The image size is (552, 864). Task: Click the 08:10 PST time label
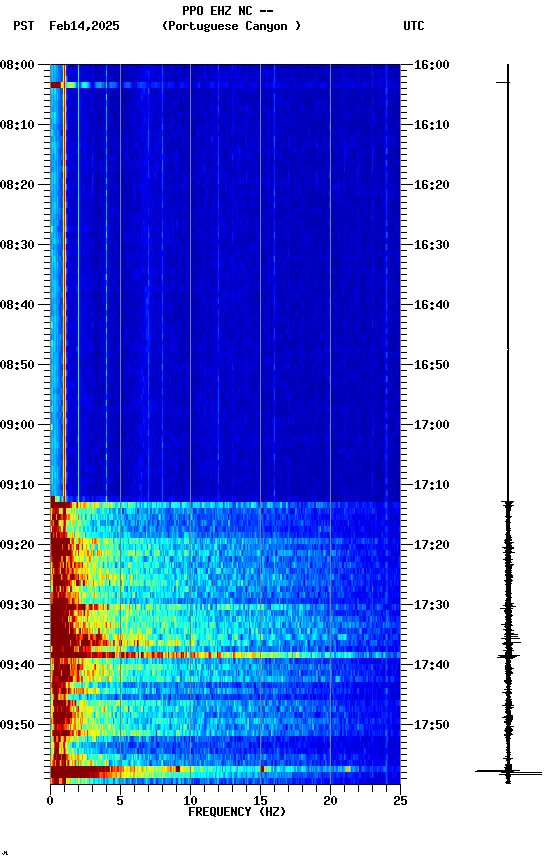(x=17, y=125)
